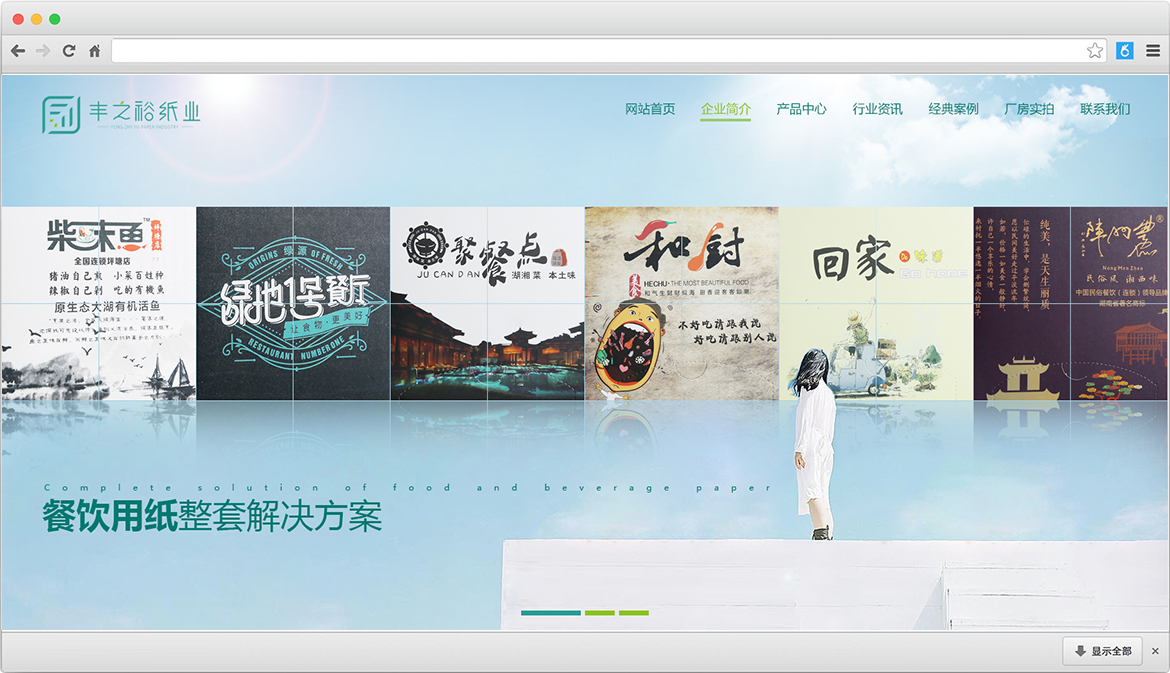Visit 厂房实拍 page
The height and width of the screenshot is (673, 1170).
click(x=1029, y=109)
